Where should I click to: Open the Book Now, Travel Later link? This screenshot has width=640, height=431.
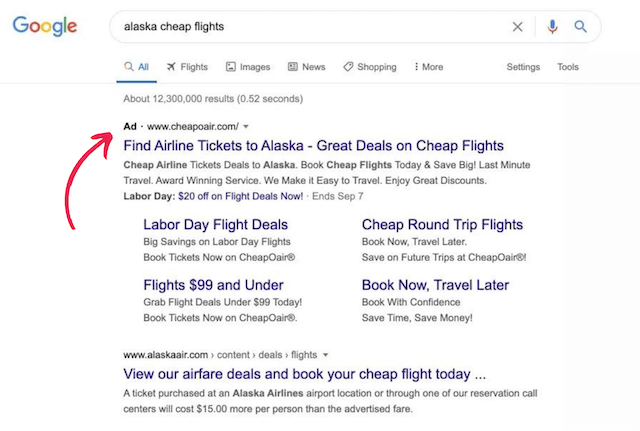pyautogui.click(x=435, y=285)
